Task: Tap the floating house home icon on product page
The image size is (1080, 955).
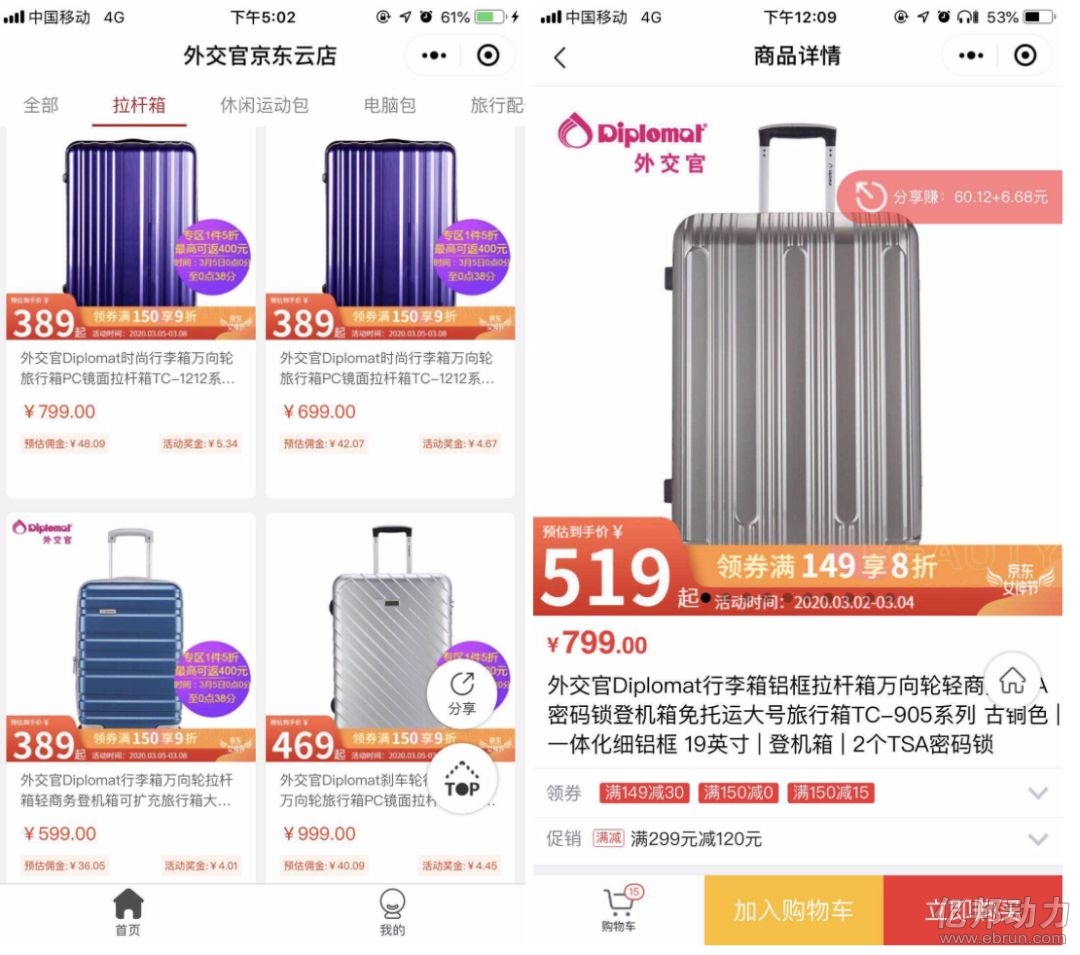Action: coord(1012,680)
